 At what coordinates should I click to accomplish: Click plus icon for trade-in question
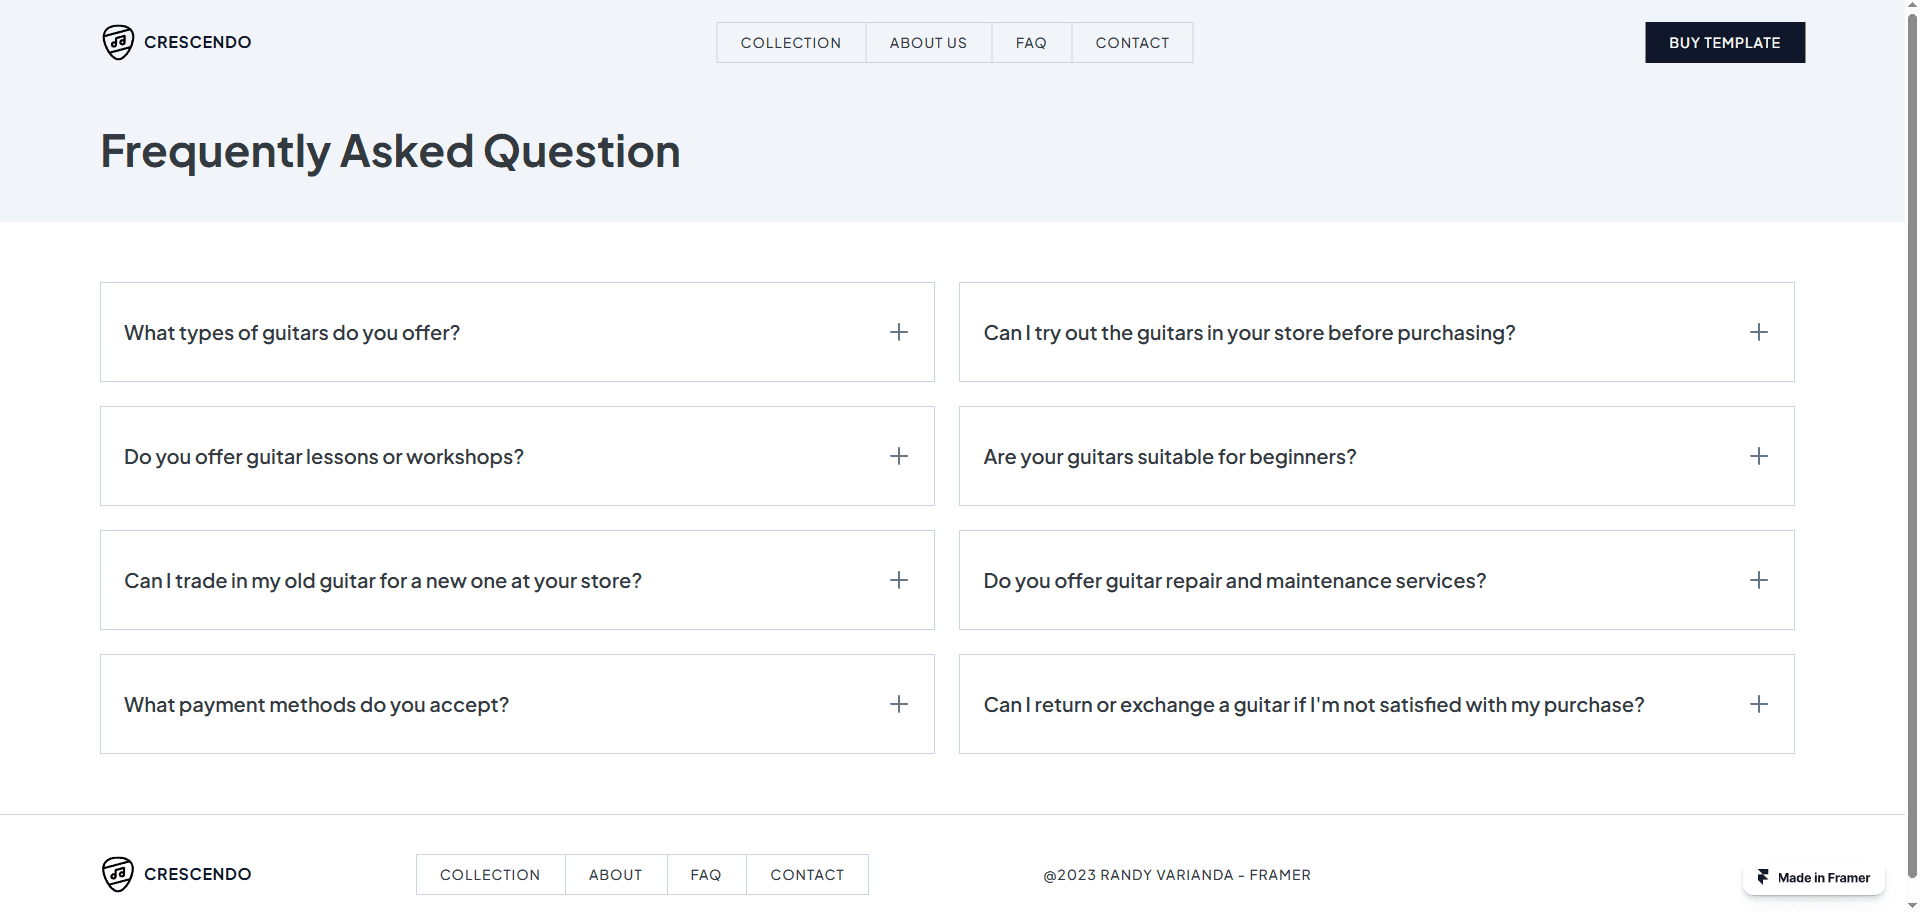tap(899, 580)
